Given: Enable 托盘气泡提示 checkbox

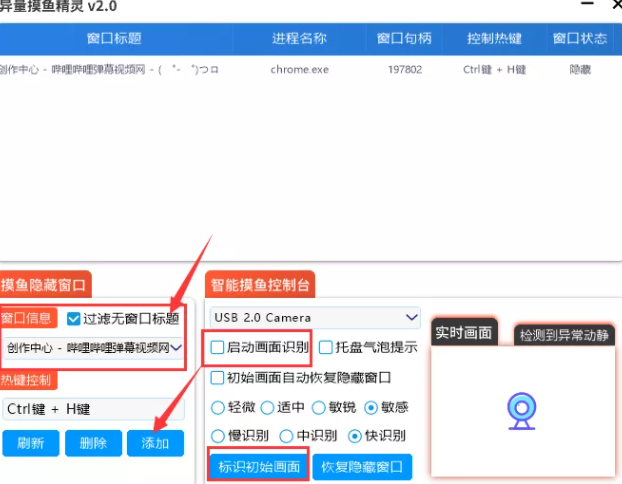Looking at the screenshot, I should 327,348.
